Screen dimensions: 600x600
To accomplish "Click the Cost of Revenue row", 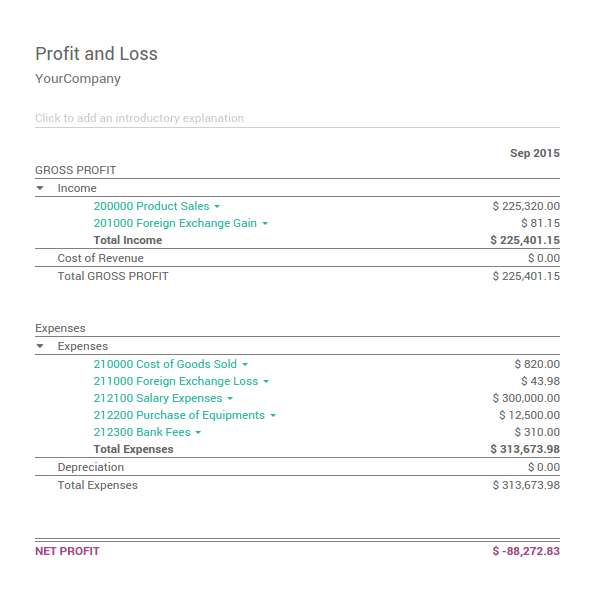I will (100, 258).
